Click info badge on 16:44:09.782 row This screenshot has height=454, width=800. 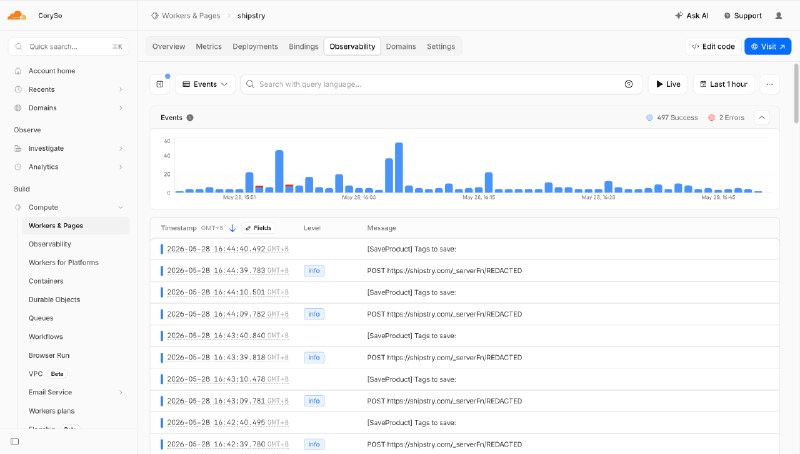[314, 314]
